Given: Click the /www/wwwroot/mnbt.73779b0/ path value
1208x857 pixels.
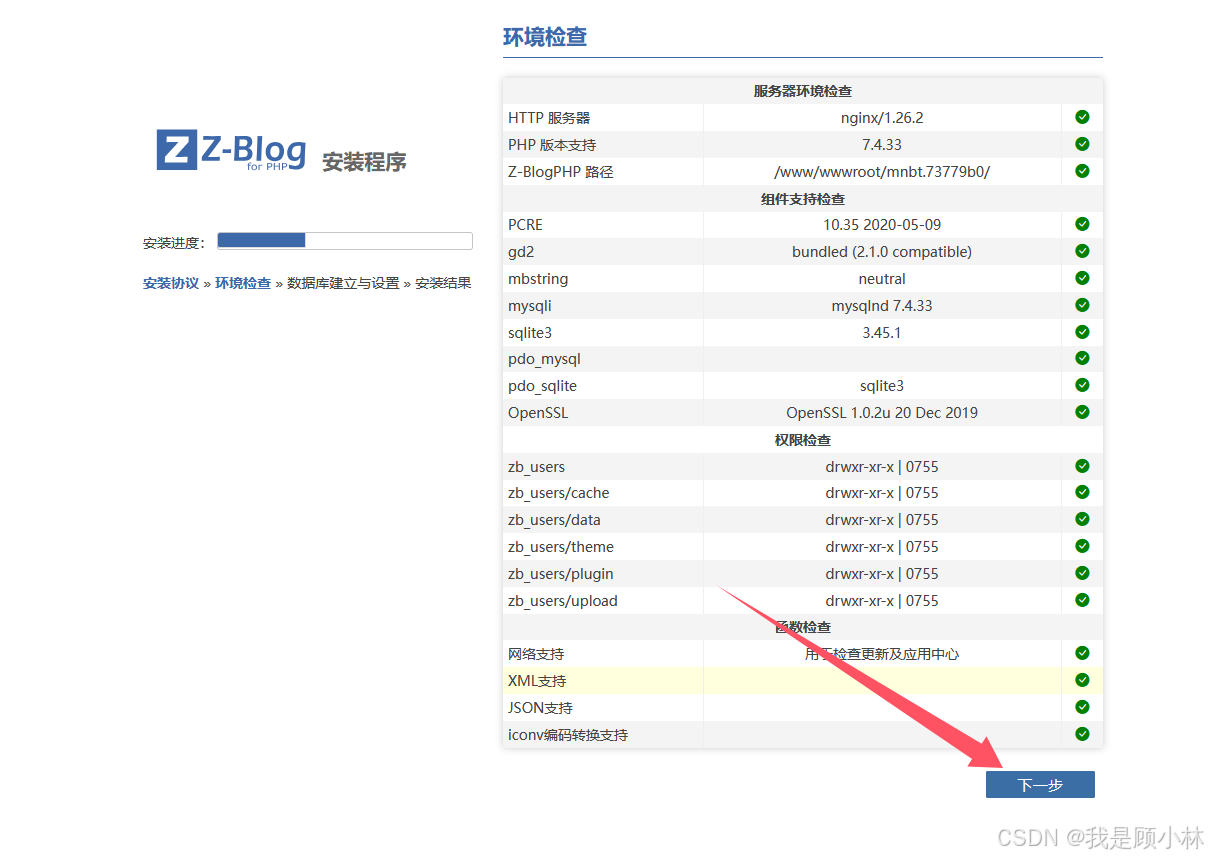Looking at the screenshot, I should tap(882, 172).
